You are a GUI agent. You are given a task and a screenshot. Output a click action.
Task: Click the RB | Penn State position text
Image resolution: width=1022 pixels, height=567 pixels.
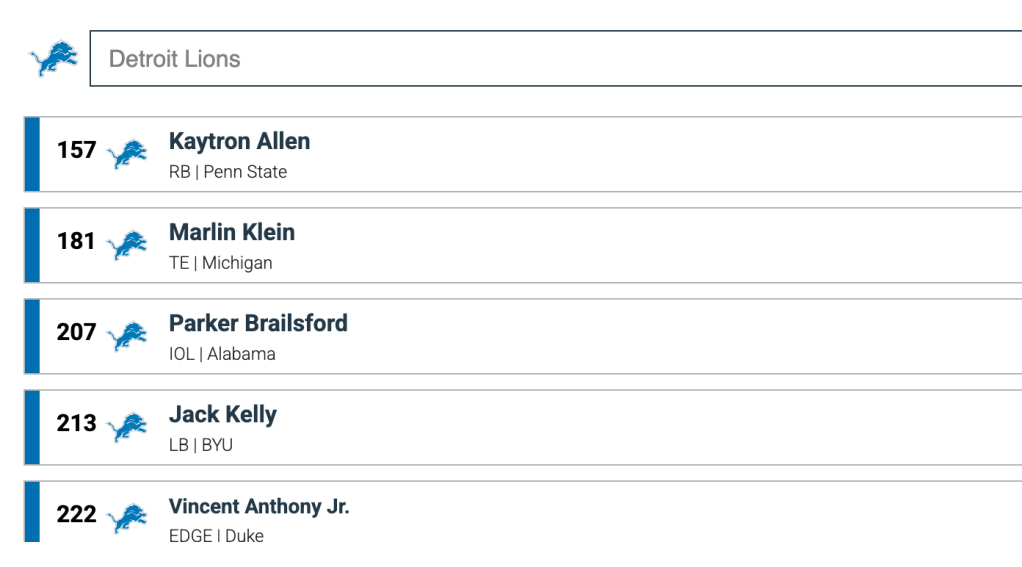pos(228,172)
